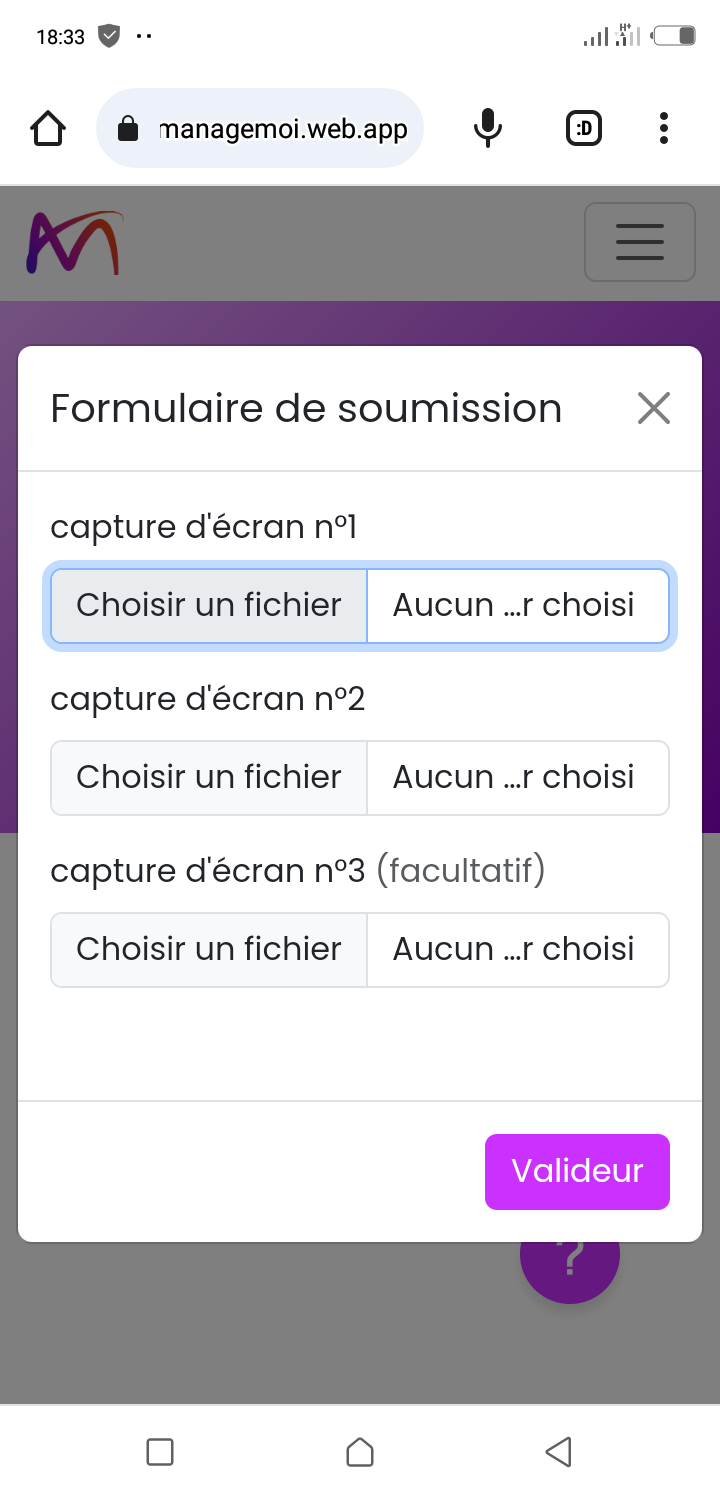
Task: Expand the hamburger navigation menu
Action: (x=640, y=242)
